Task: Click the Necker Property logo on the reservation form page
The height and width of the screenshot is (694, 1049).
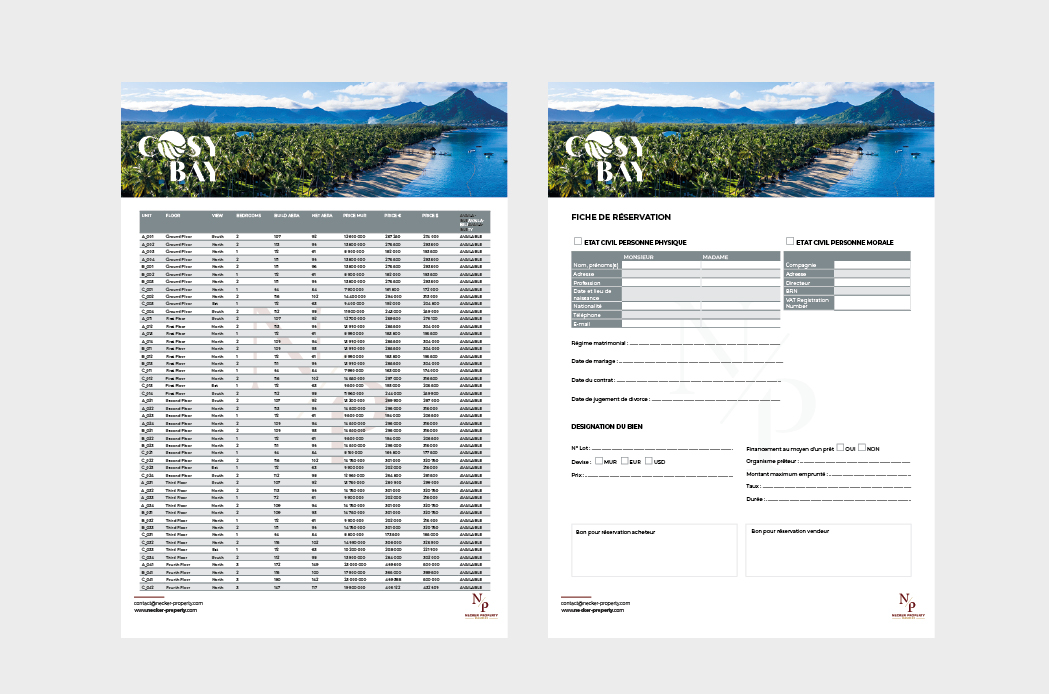Action: pyautogui.click(x=908, y=606)
